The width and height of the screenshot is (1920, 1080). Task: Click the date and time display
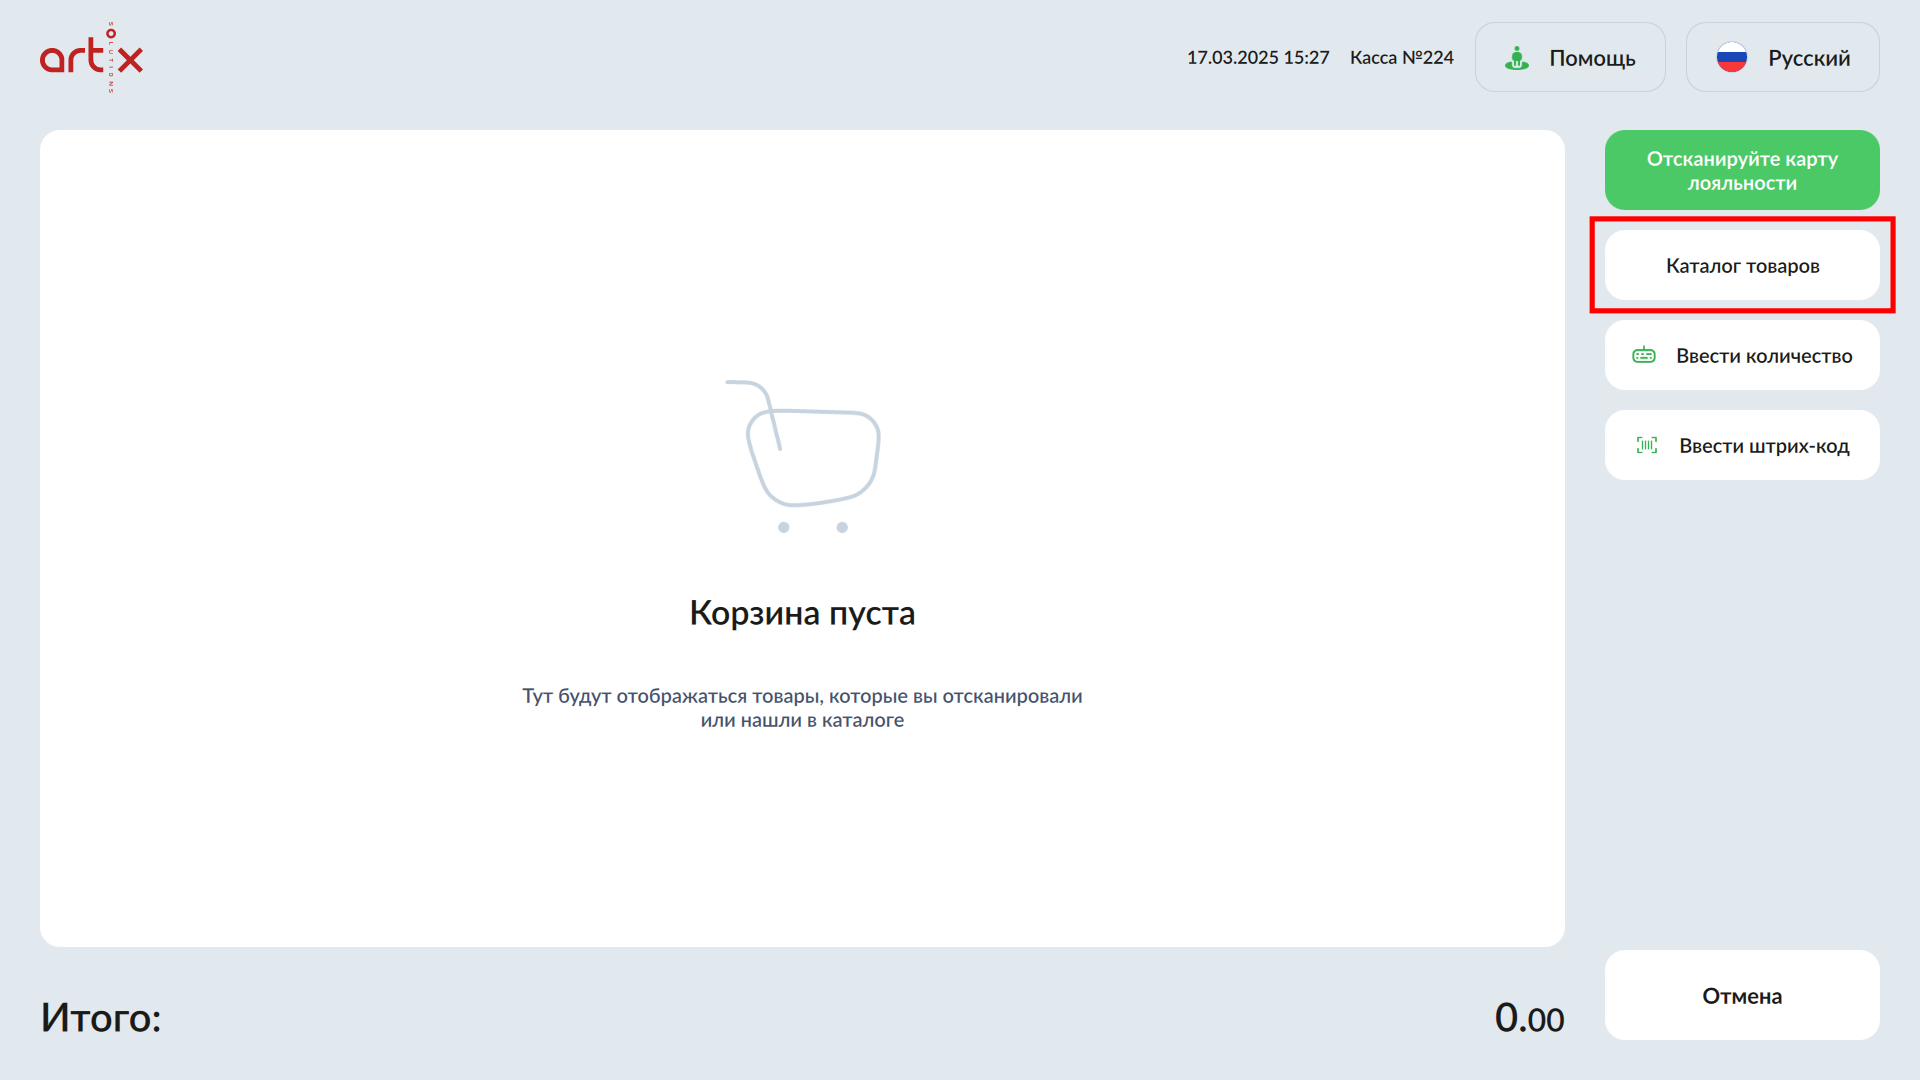click(1257, 58)
